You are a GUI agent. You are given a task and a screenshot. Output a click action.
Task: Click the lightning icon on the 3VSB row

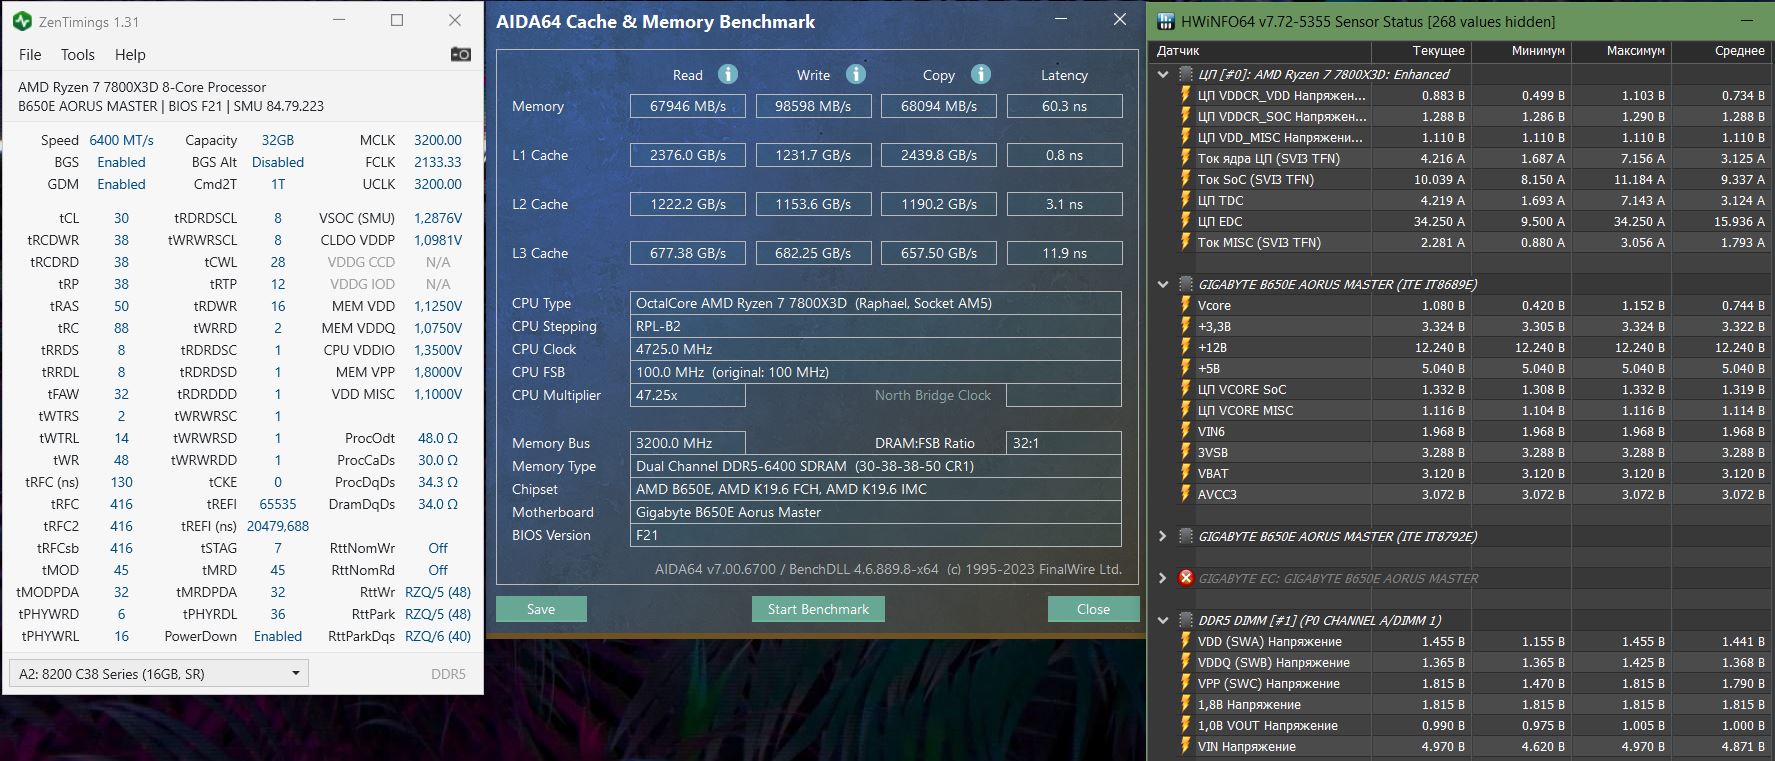(x=1186, y=452)
